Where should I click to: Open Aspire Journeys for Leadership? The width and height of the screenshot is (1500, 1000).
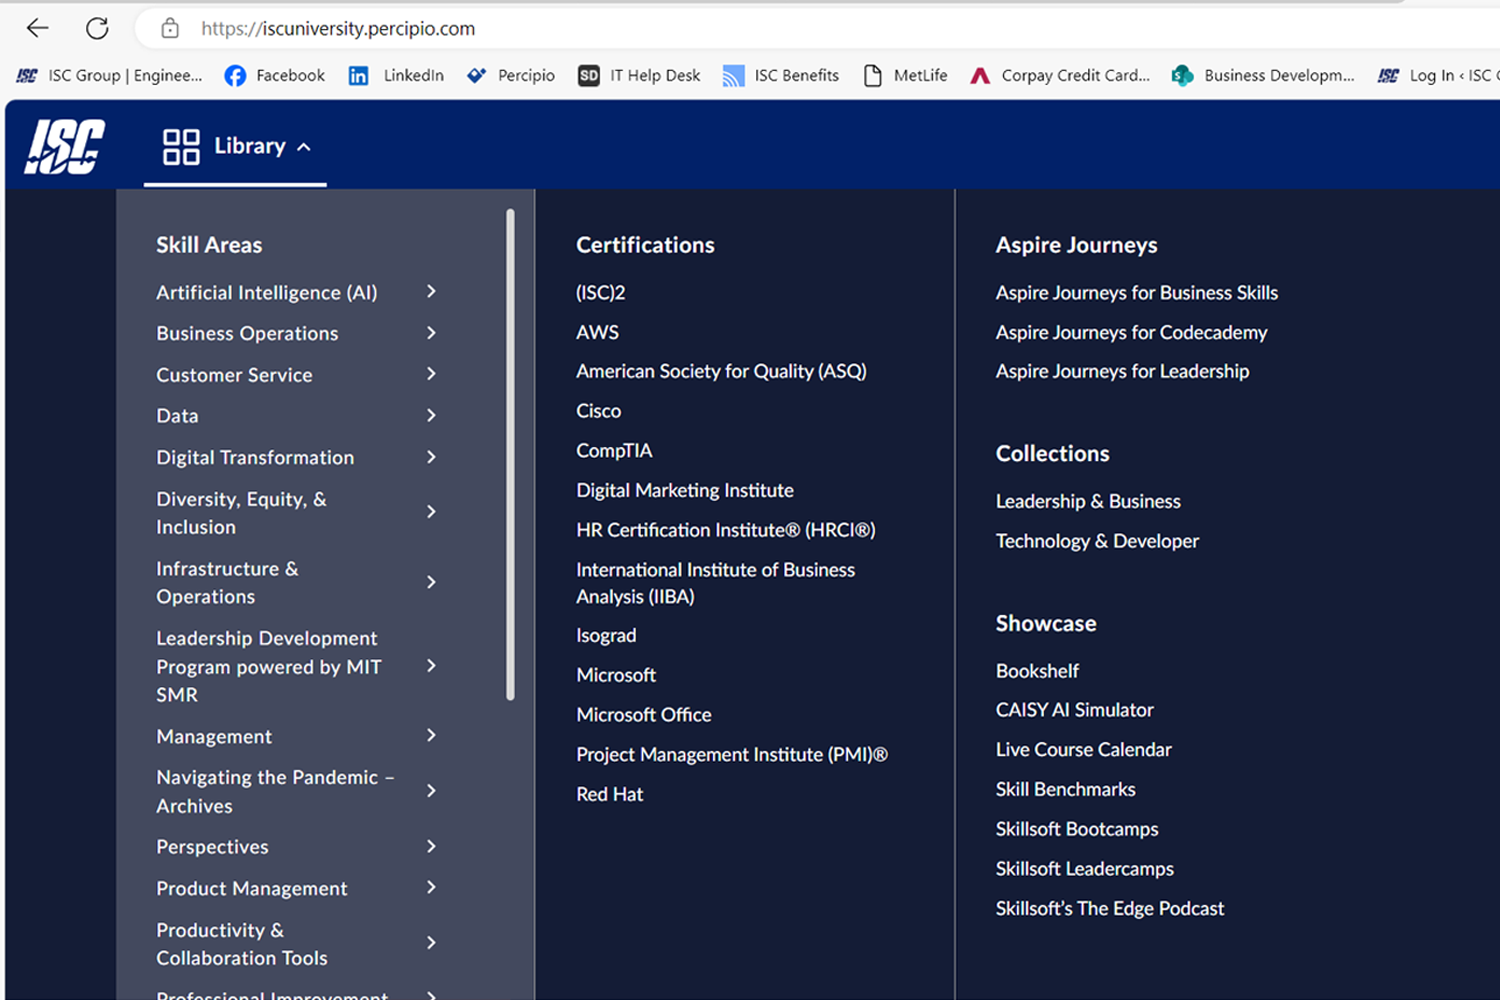(1122, 371)
